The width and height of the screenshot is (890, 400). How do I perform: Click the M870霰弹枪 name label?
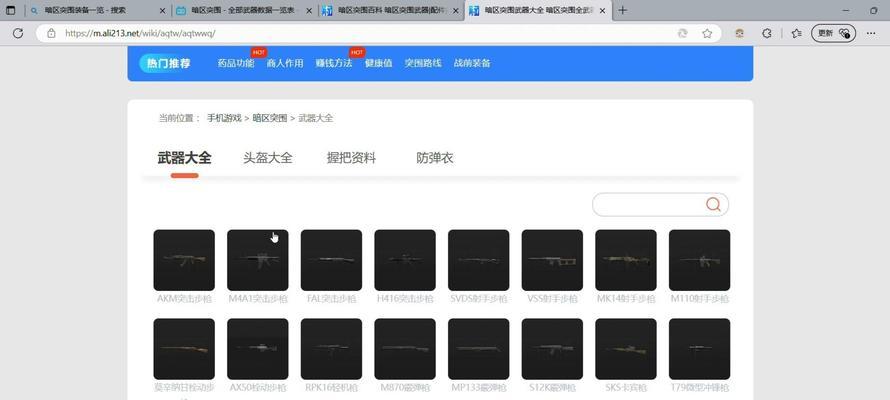click(405, 388)
